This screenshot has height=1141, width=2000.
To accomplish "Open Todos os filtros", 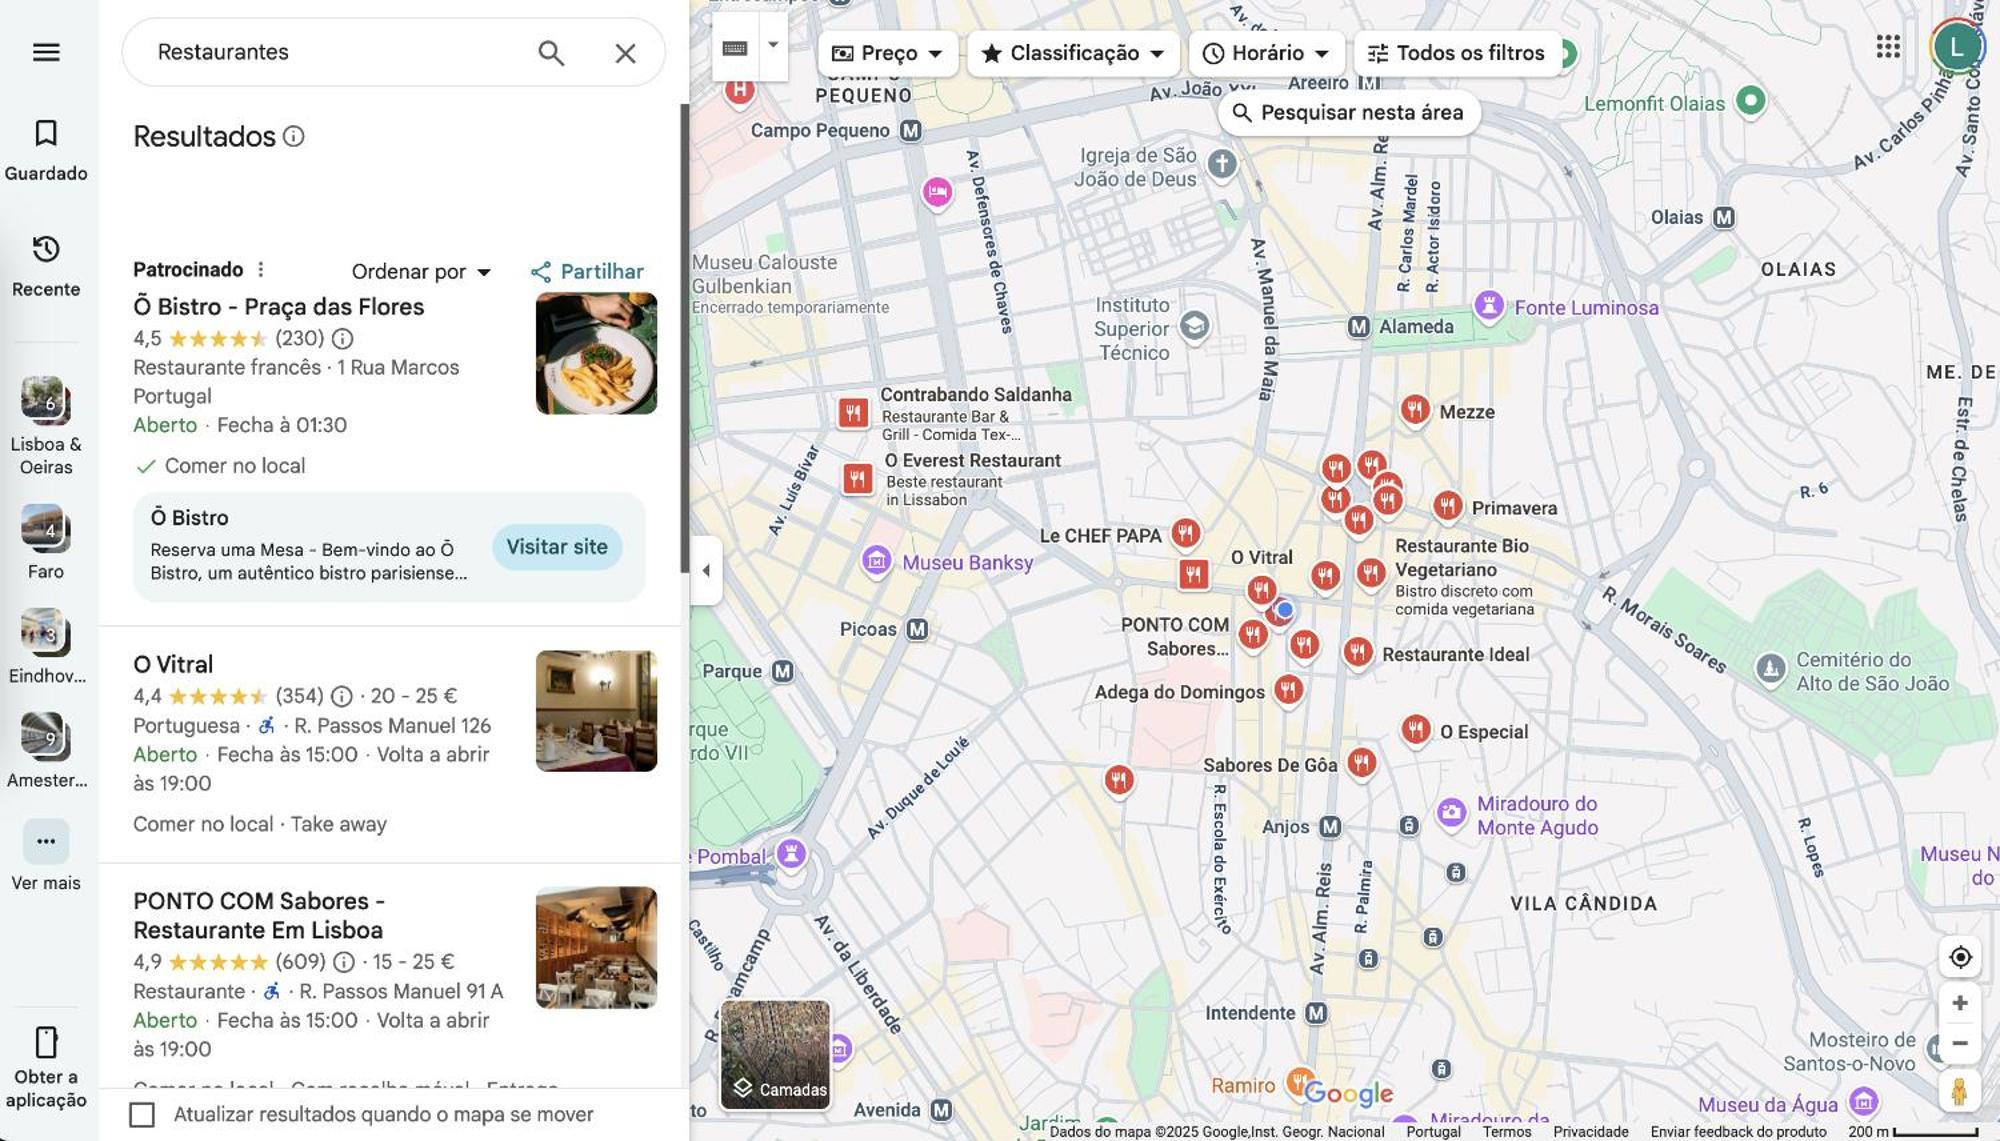I will (1457, 53).
